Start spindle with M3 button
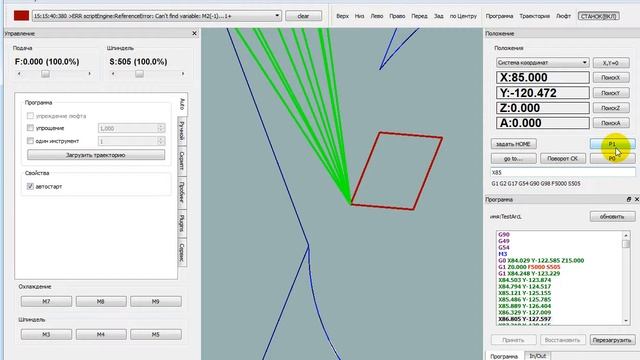Screen dimensions: 640x360 click(x=46, y=334)
